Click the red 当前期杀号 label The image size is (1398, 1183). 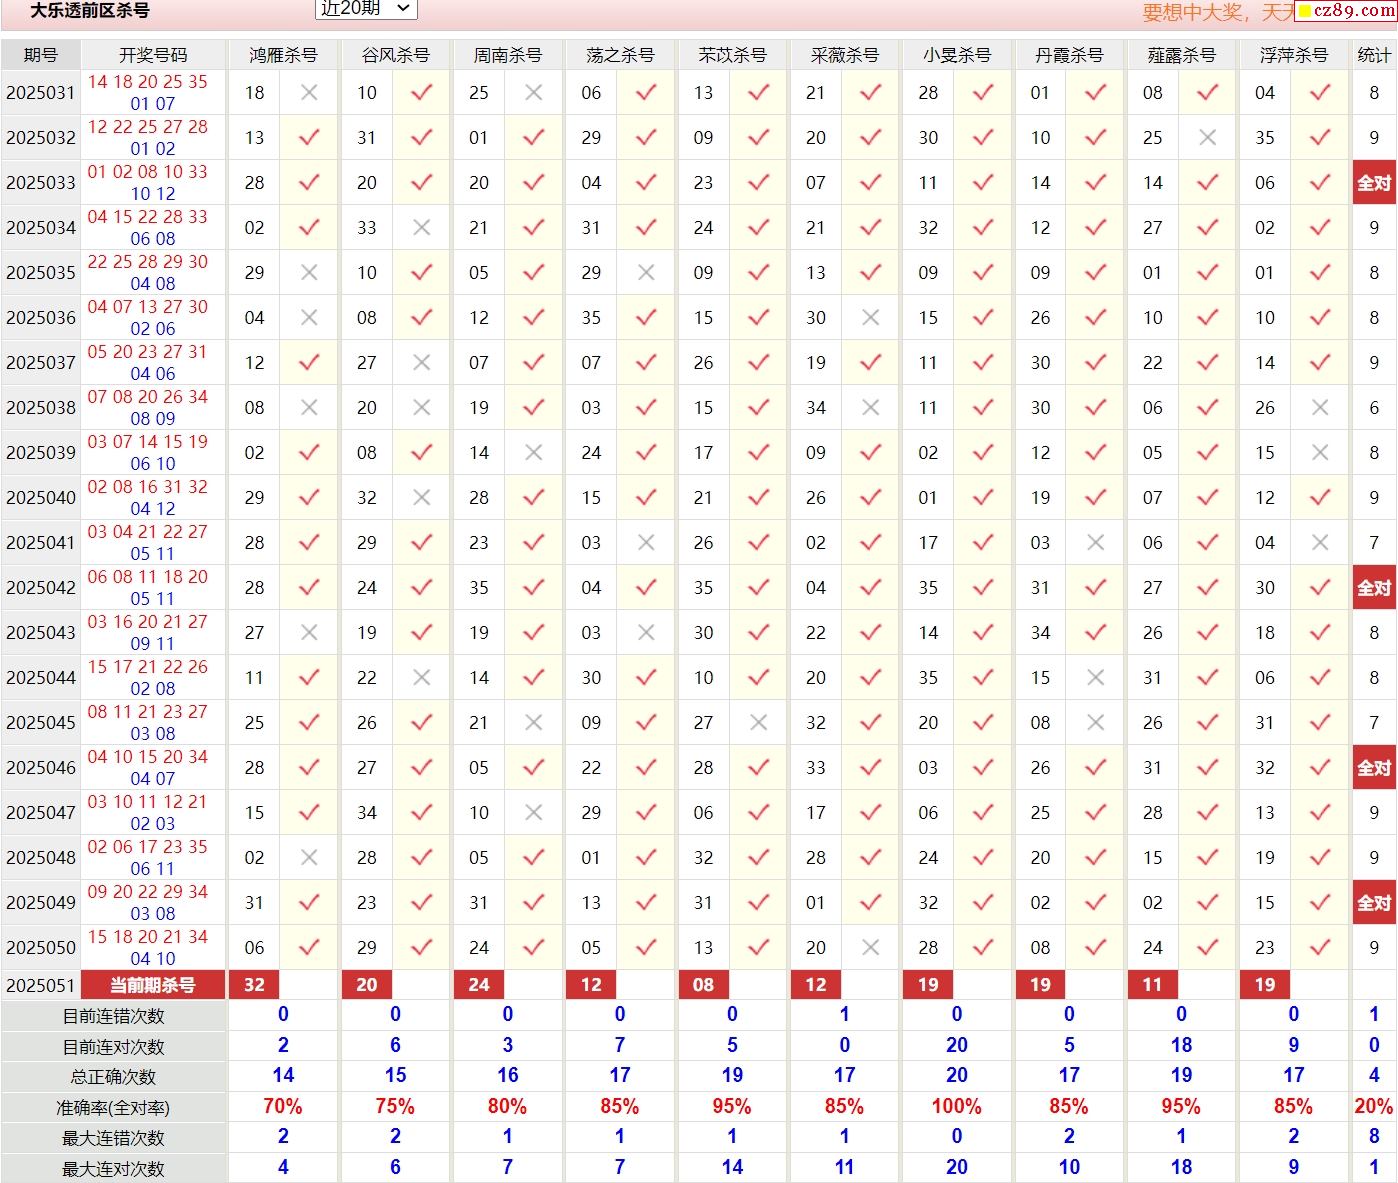point(153,985)
